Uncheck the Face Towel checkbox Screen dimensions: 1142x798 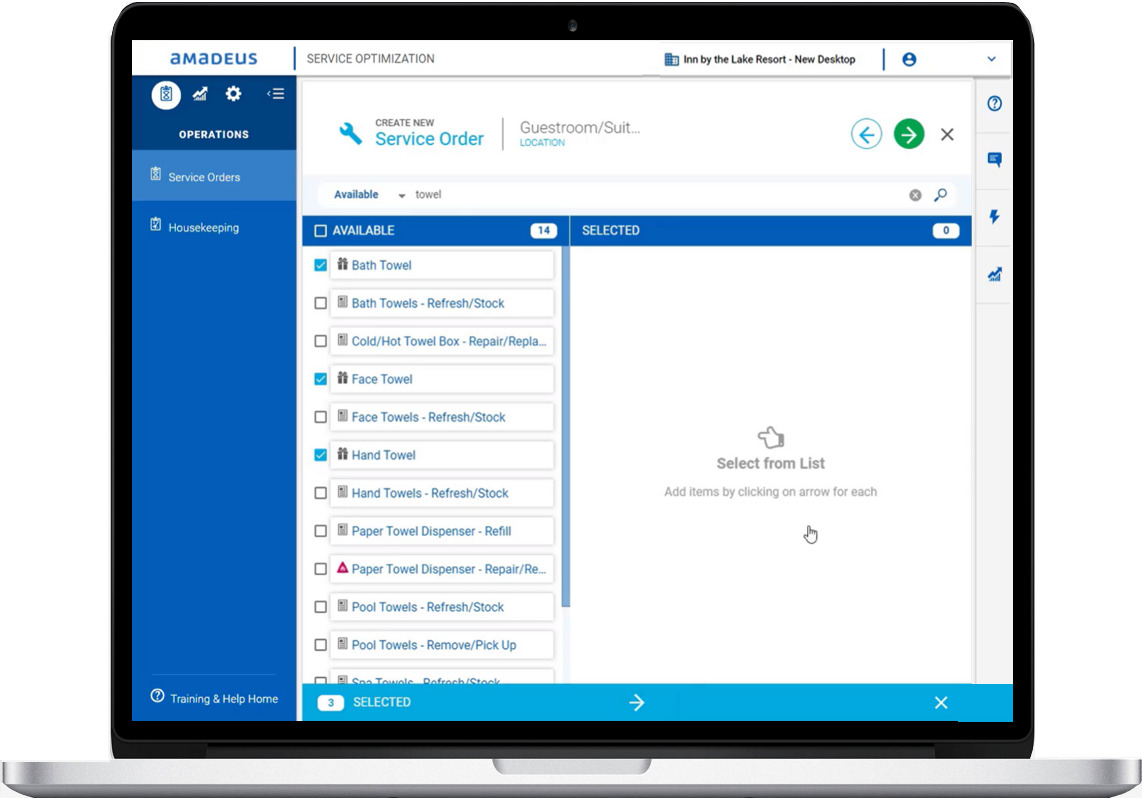pos(320,379)
